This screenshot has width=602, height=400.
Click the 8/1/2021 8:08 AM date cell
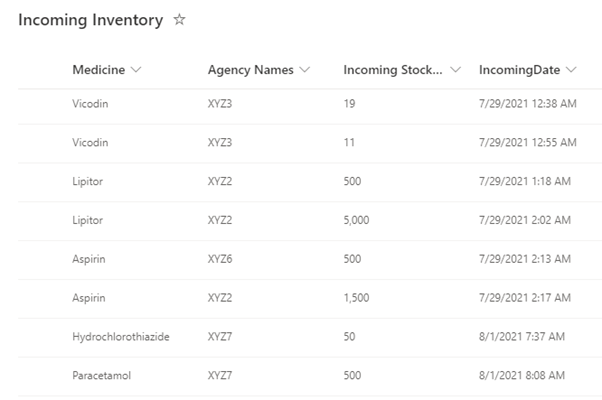524,376
